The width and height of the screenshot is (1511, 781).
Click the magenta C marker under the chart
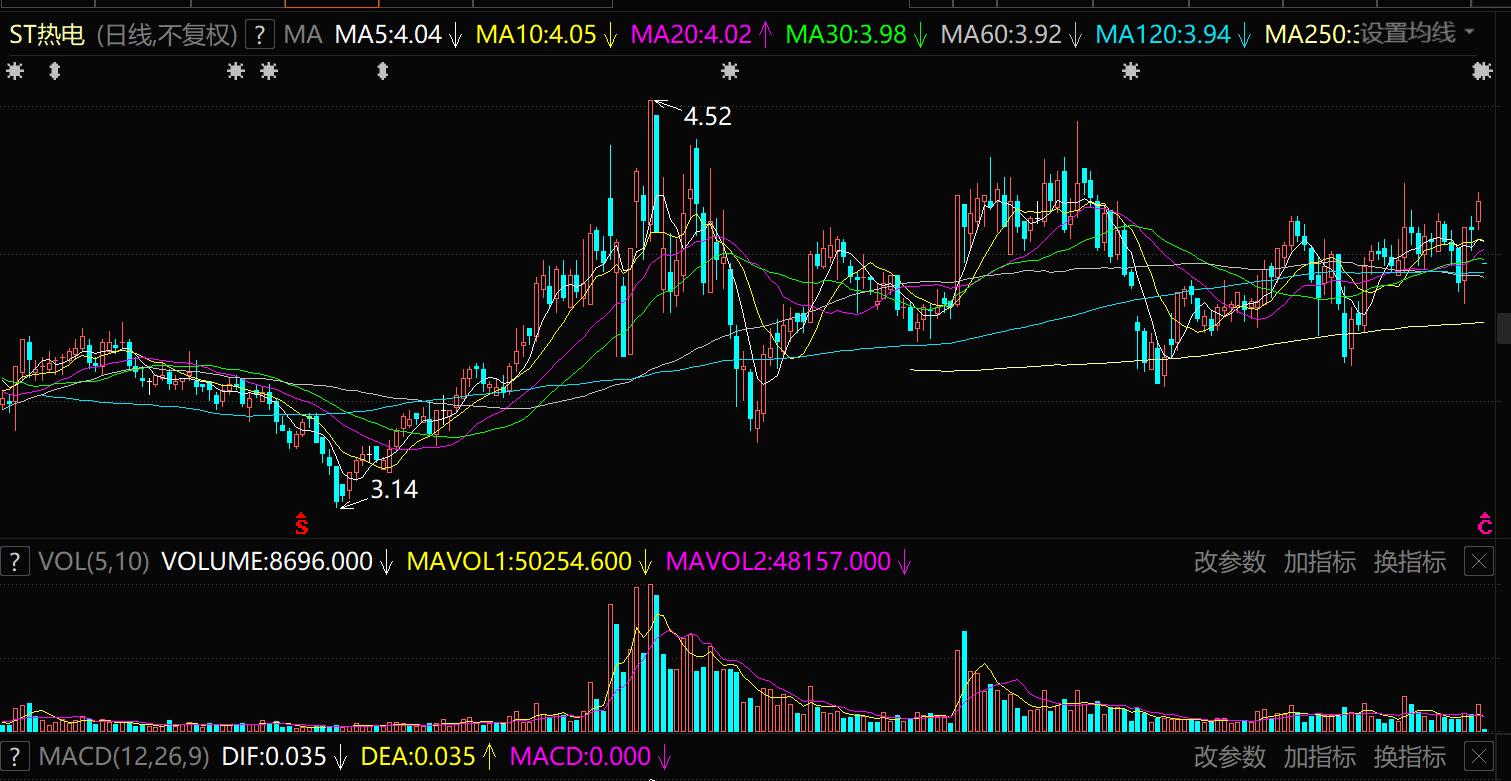tap(1486, 524)
